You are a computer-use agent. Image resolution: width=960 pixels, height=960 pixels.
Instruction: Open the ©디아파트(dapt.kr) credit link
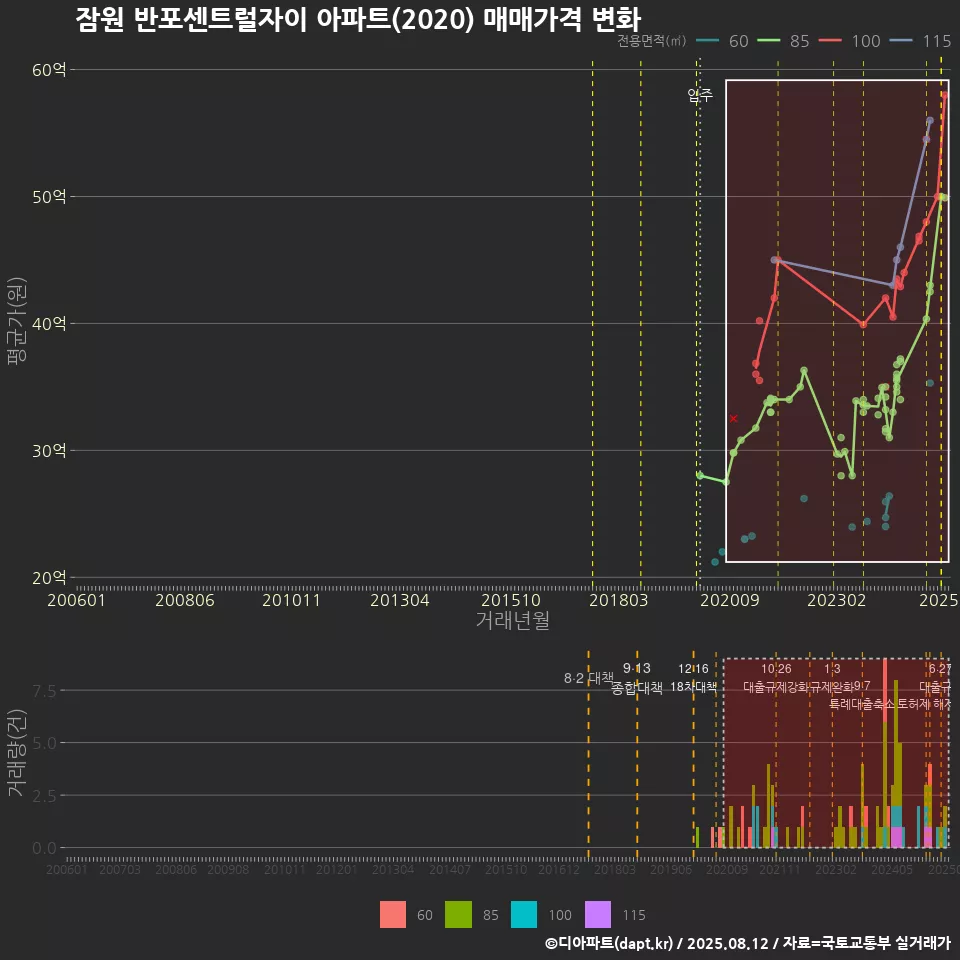[x=609, y=943]
